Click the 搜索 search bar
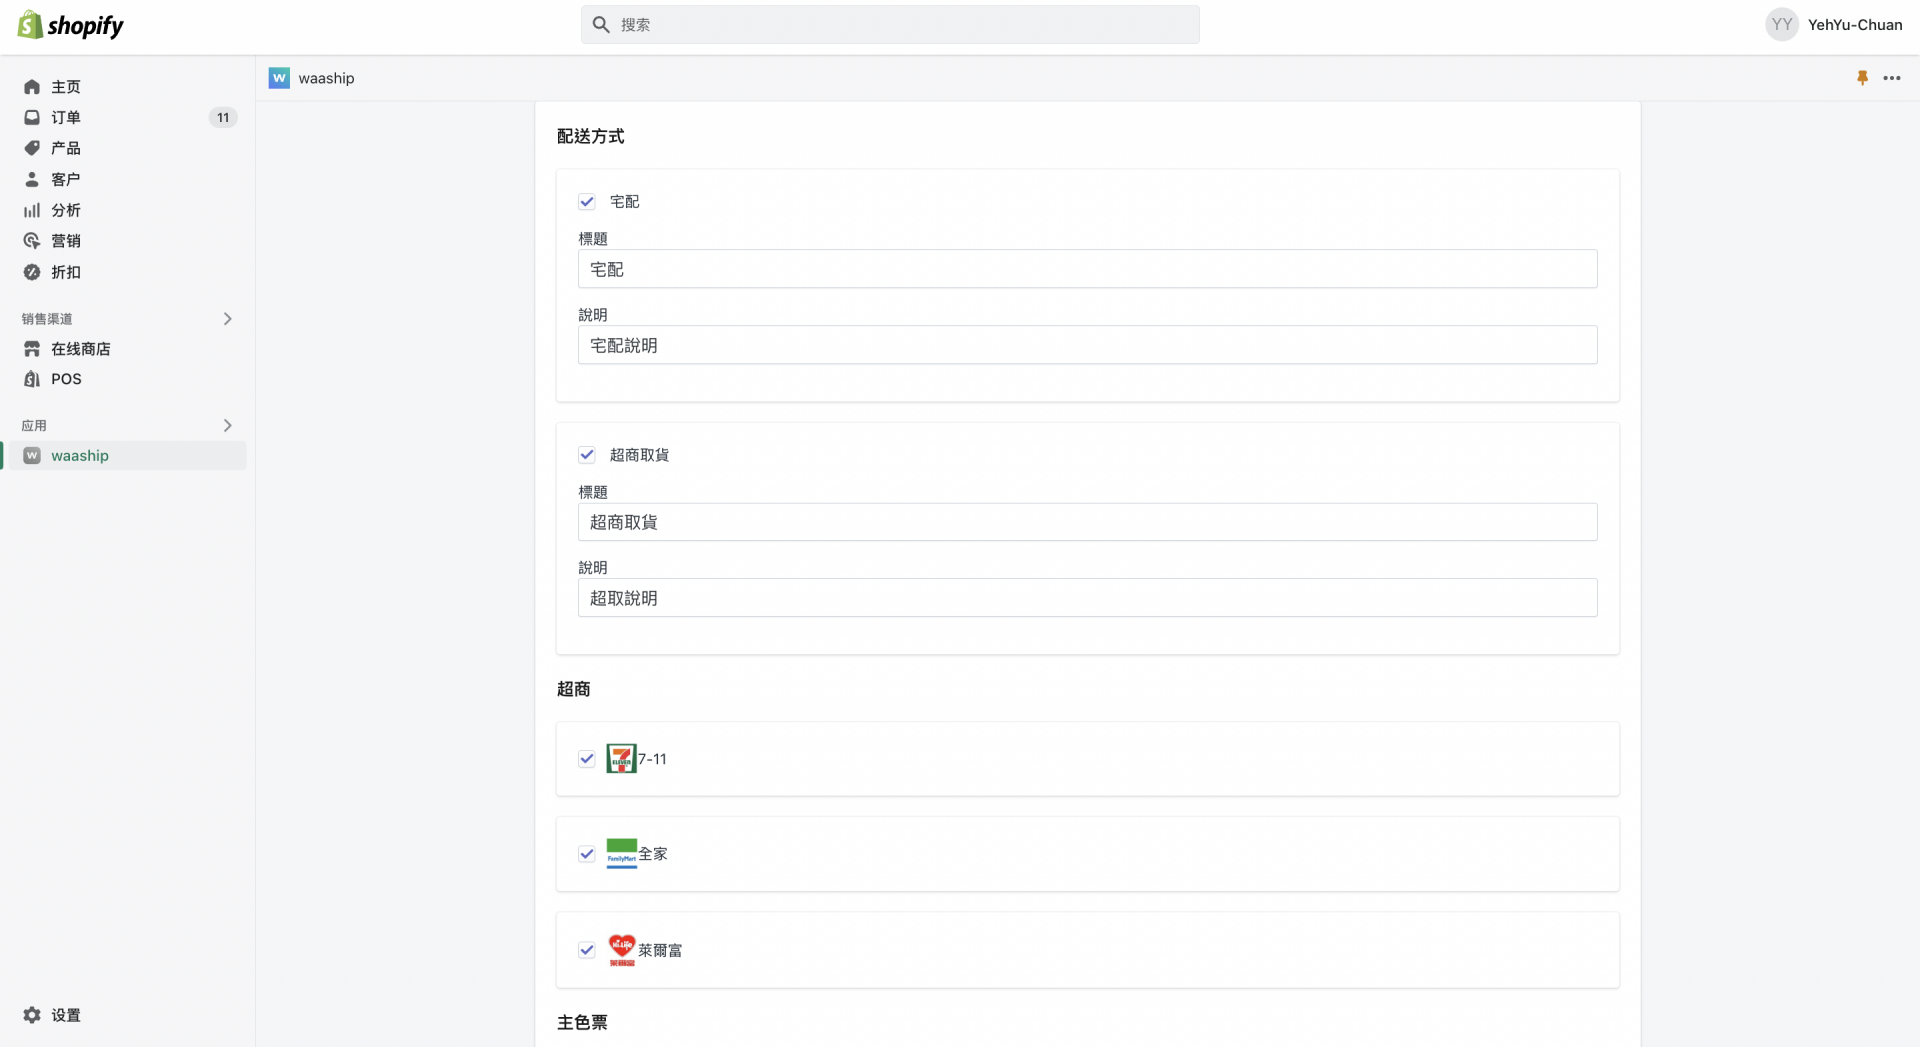 pos(890,24)
